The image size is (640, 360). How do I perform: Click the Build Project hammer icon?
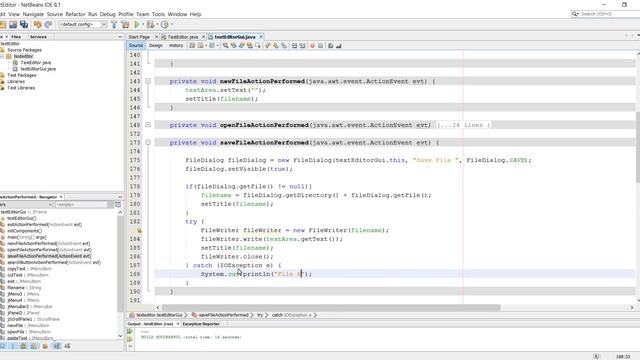click(114, 24)
